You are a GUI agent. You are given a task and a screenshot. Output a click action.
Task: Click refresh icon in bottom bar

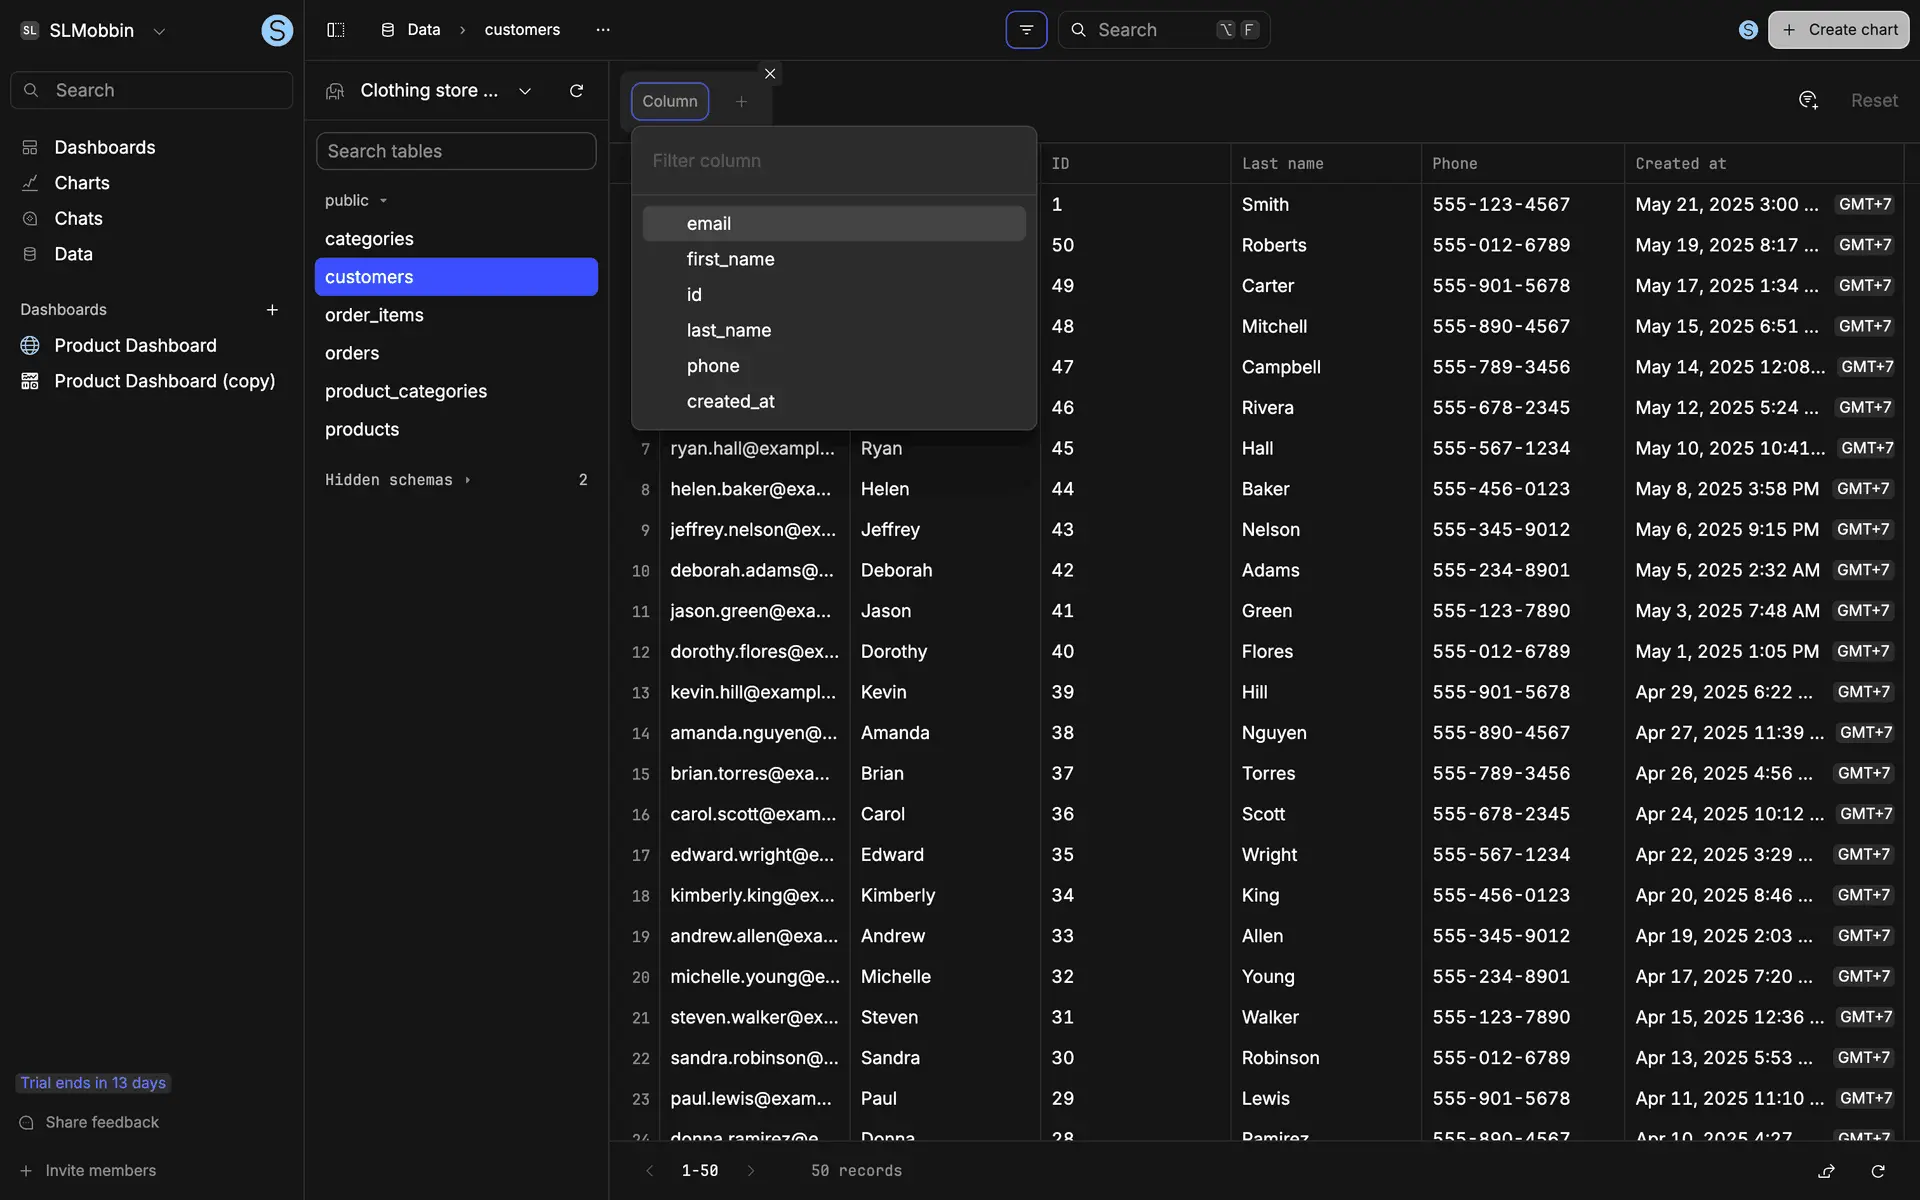pyautogui.click(x=1878, y=1171)
